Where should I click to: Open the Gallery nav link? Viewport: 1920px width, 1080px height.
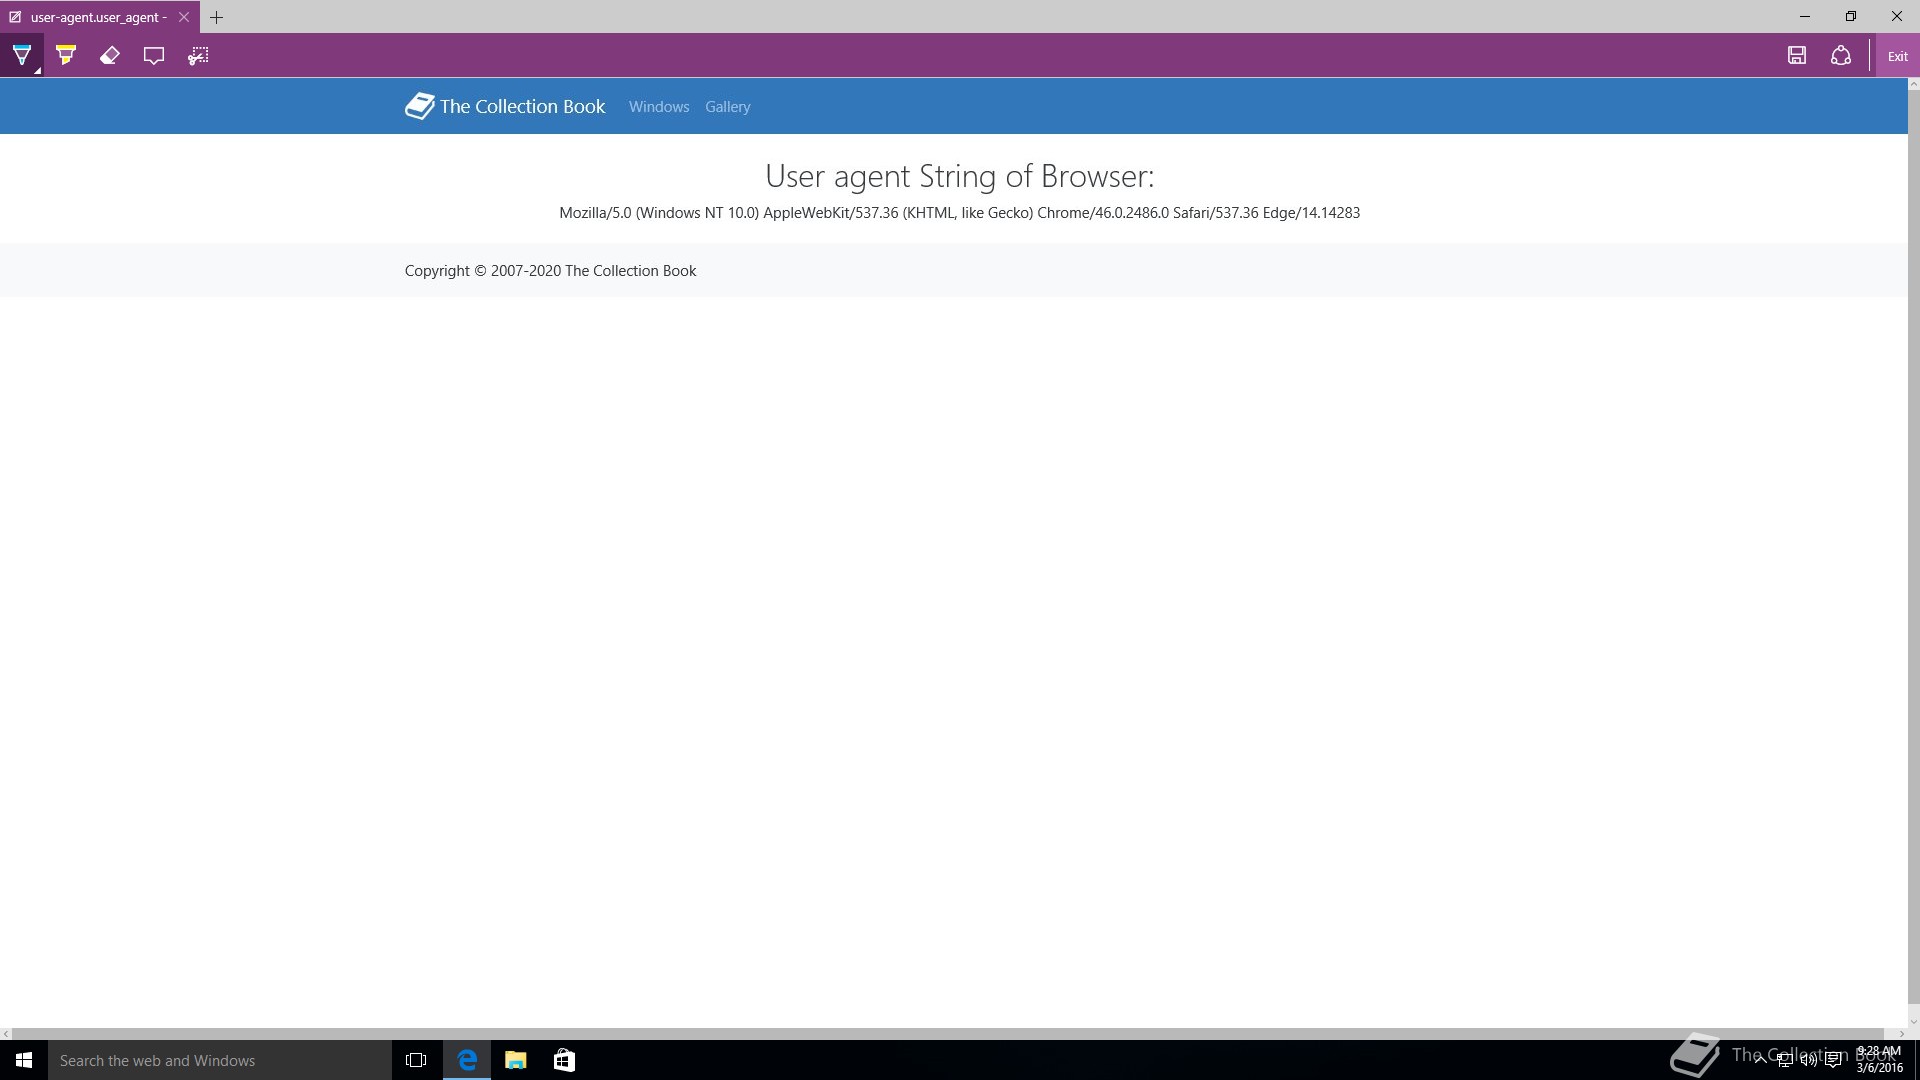[727, 107]
